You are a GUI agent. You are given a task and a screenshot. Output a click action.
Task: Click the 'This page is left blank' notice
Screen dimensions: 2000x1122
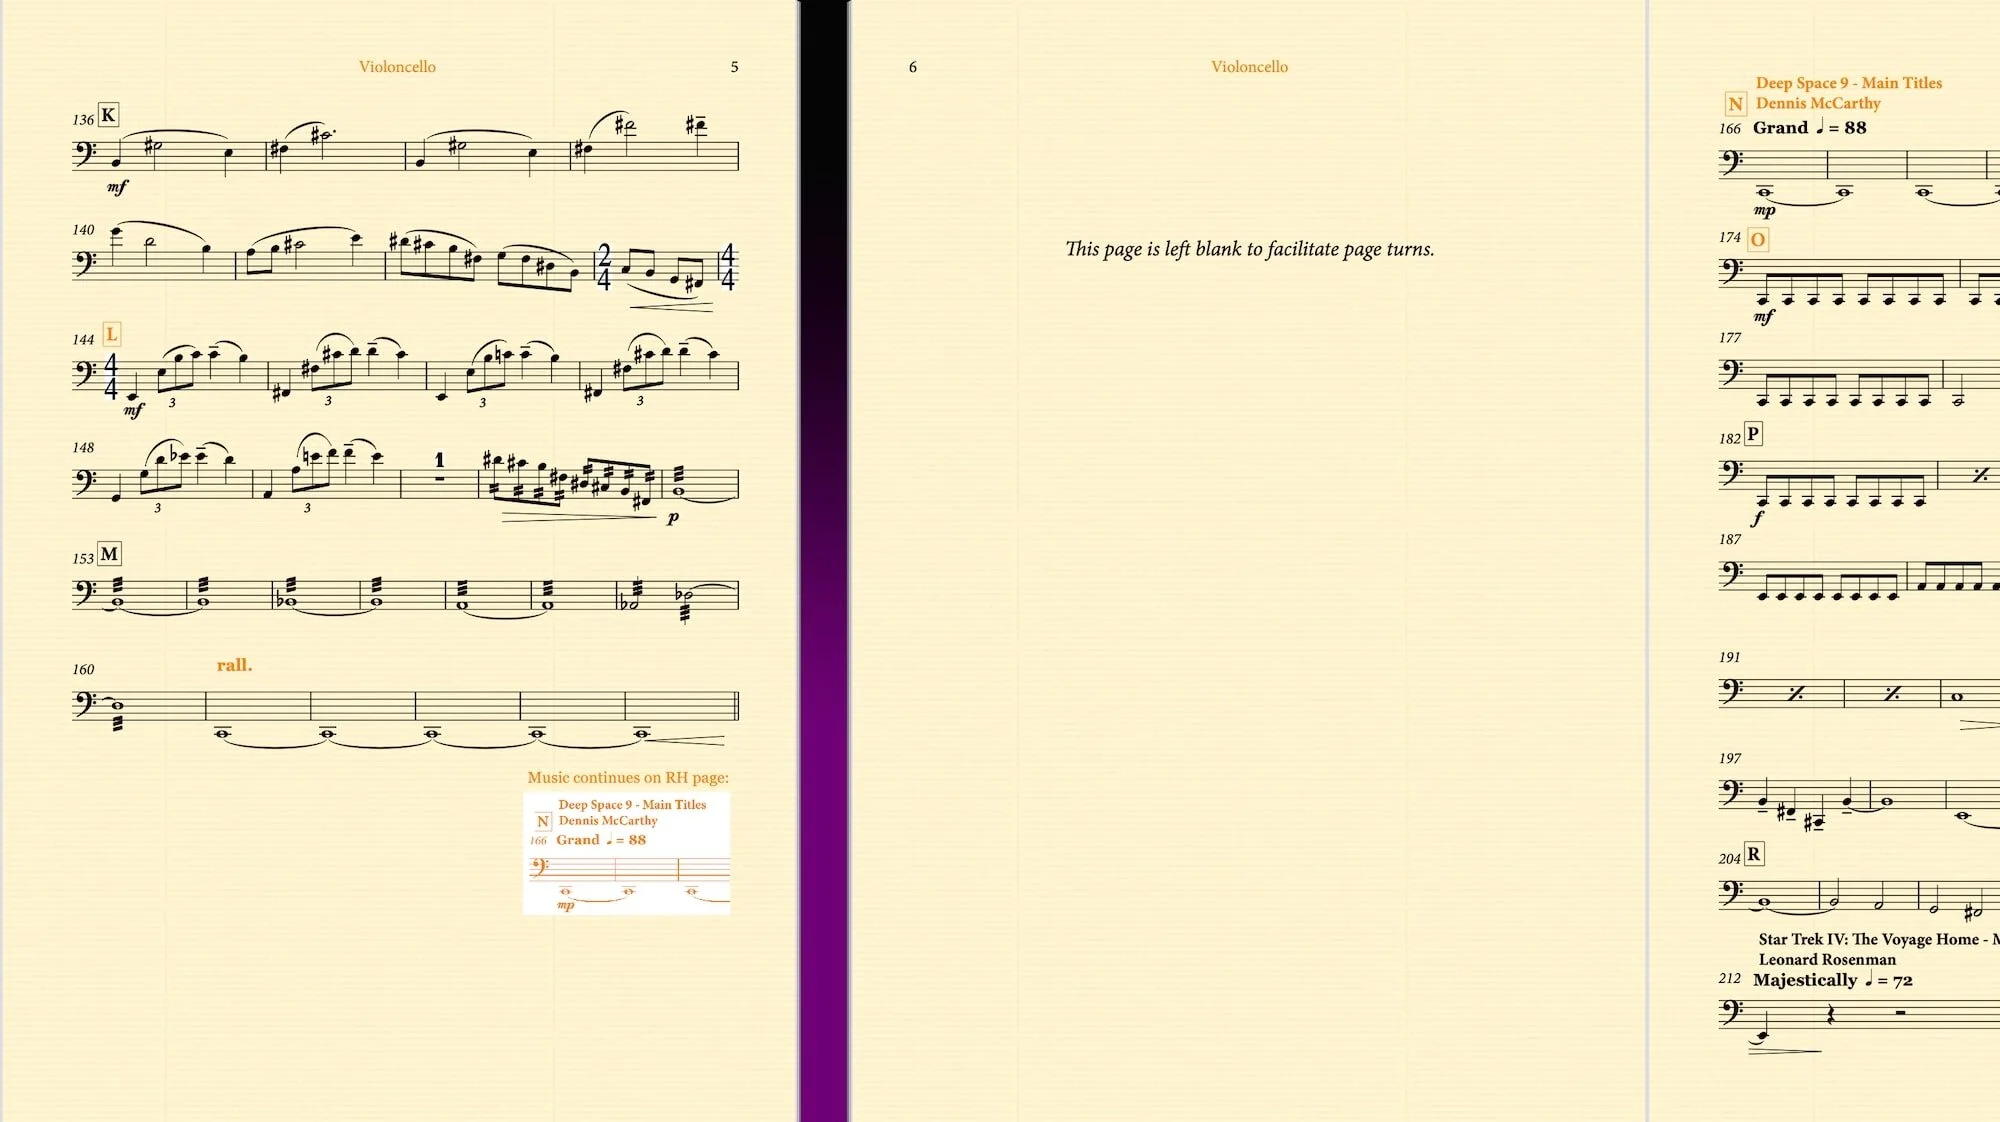1249,249
